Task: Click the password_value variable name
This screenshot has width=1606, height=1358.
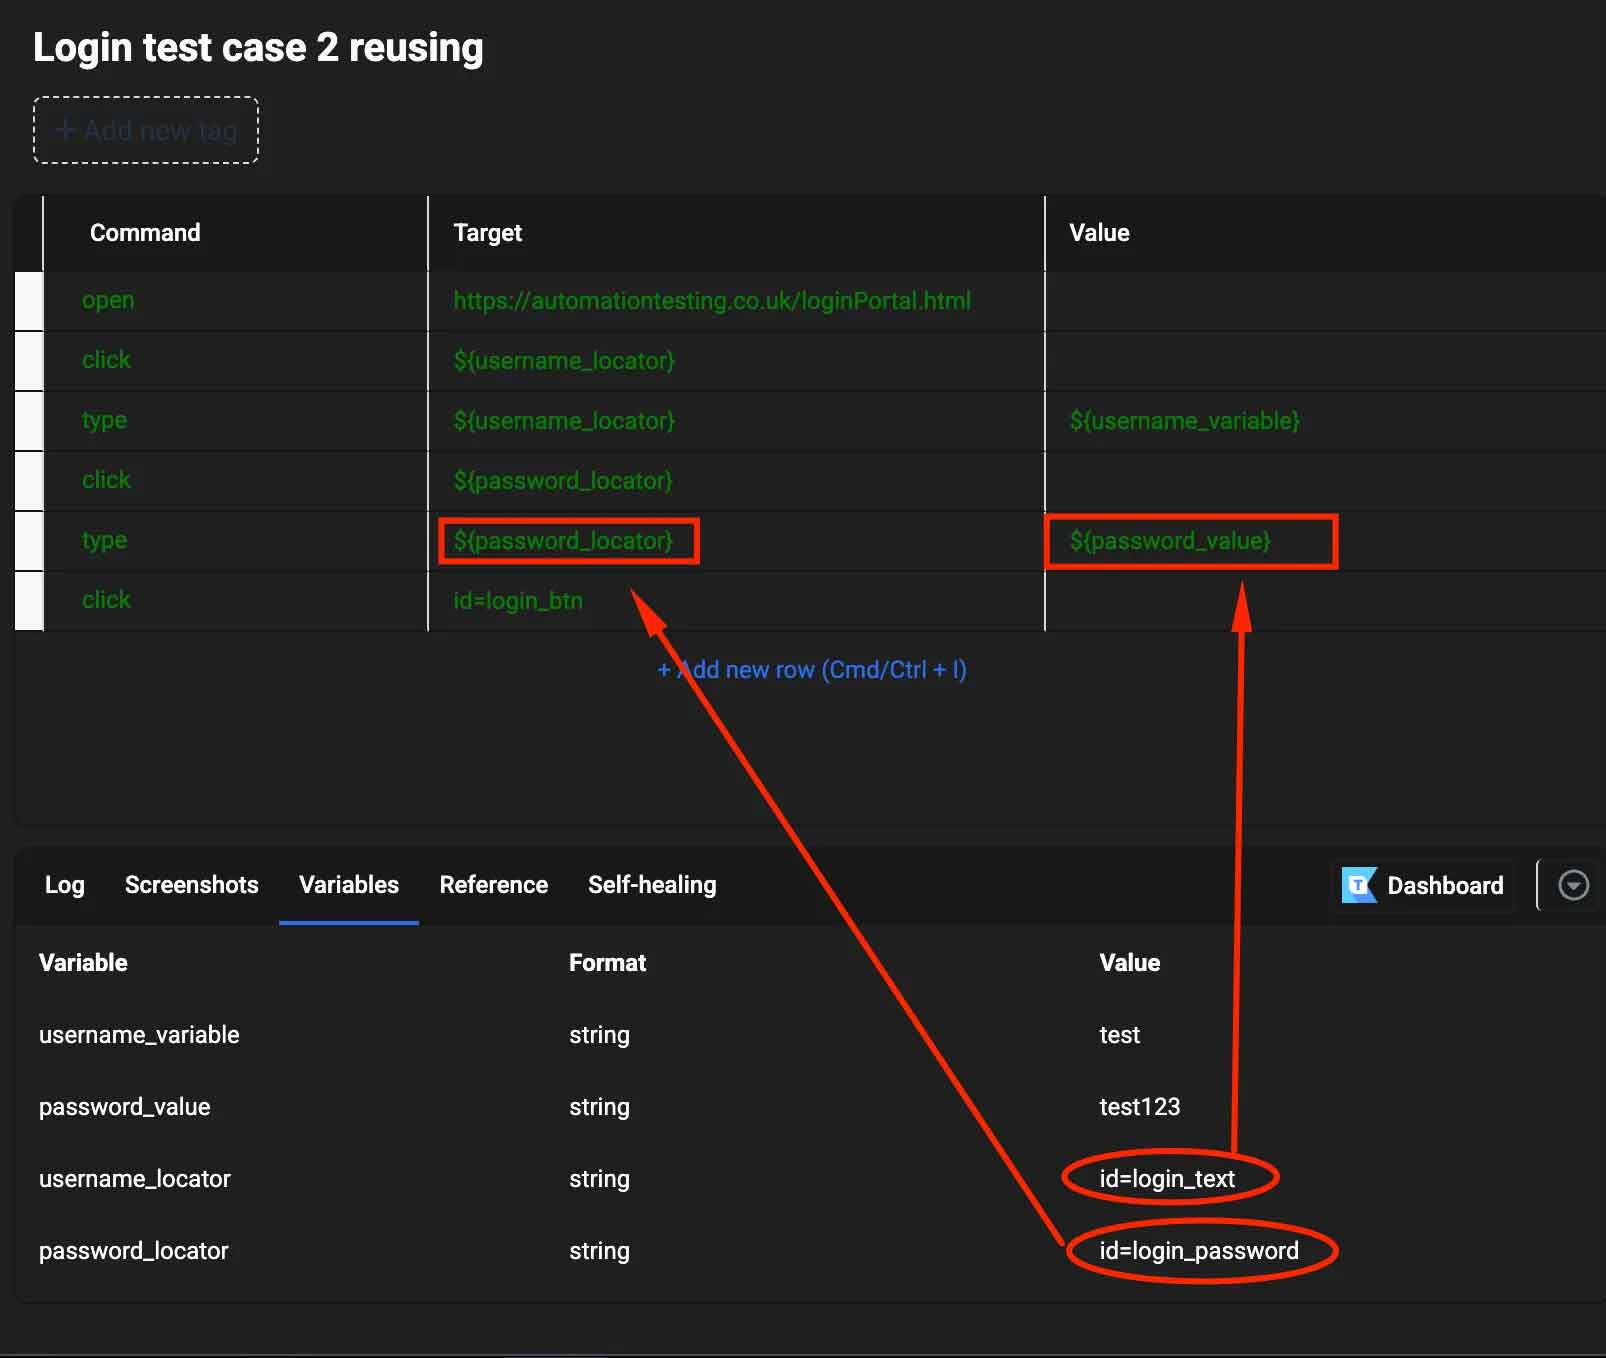Action: pos(125,1107)
